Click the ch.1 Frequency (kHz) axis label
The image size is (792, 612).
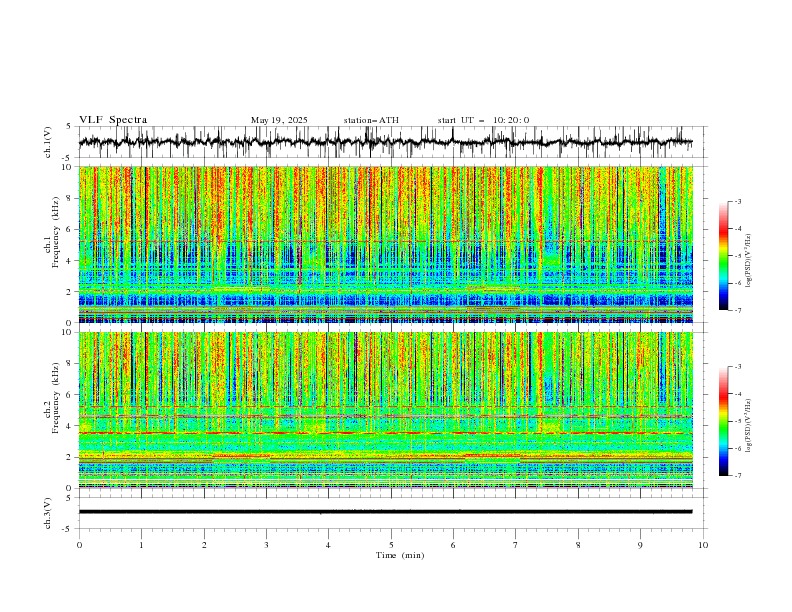[x=52, y=233]
